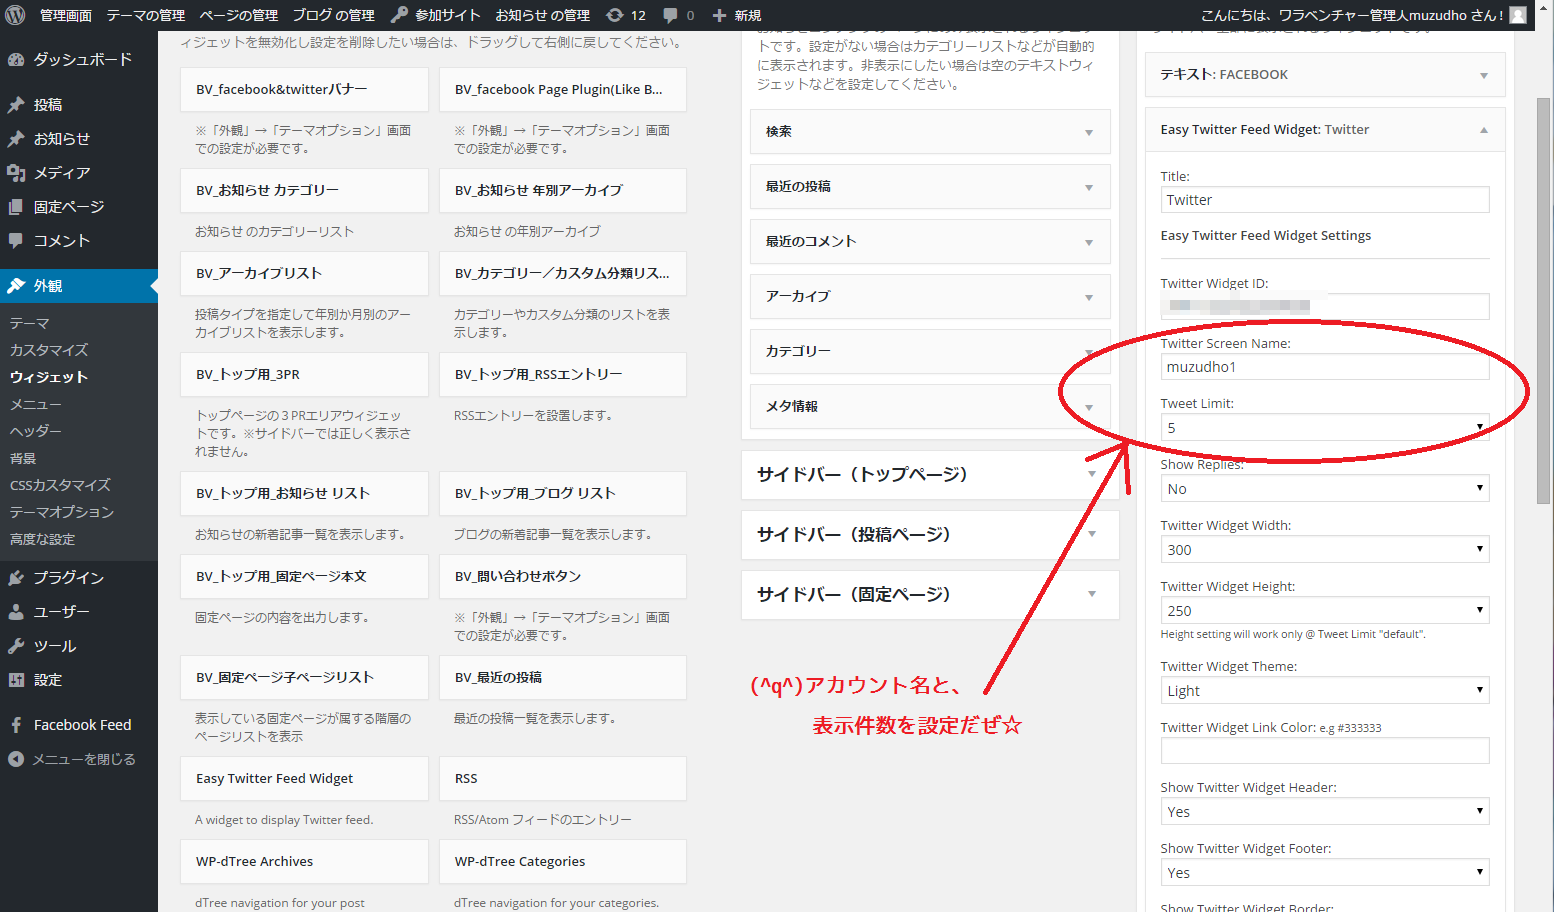This screenshot has width=1554, height=912.
Task: Open お知らせ in the sidebar menu
Action: 79,139
